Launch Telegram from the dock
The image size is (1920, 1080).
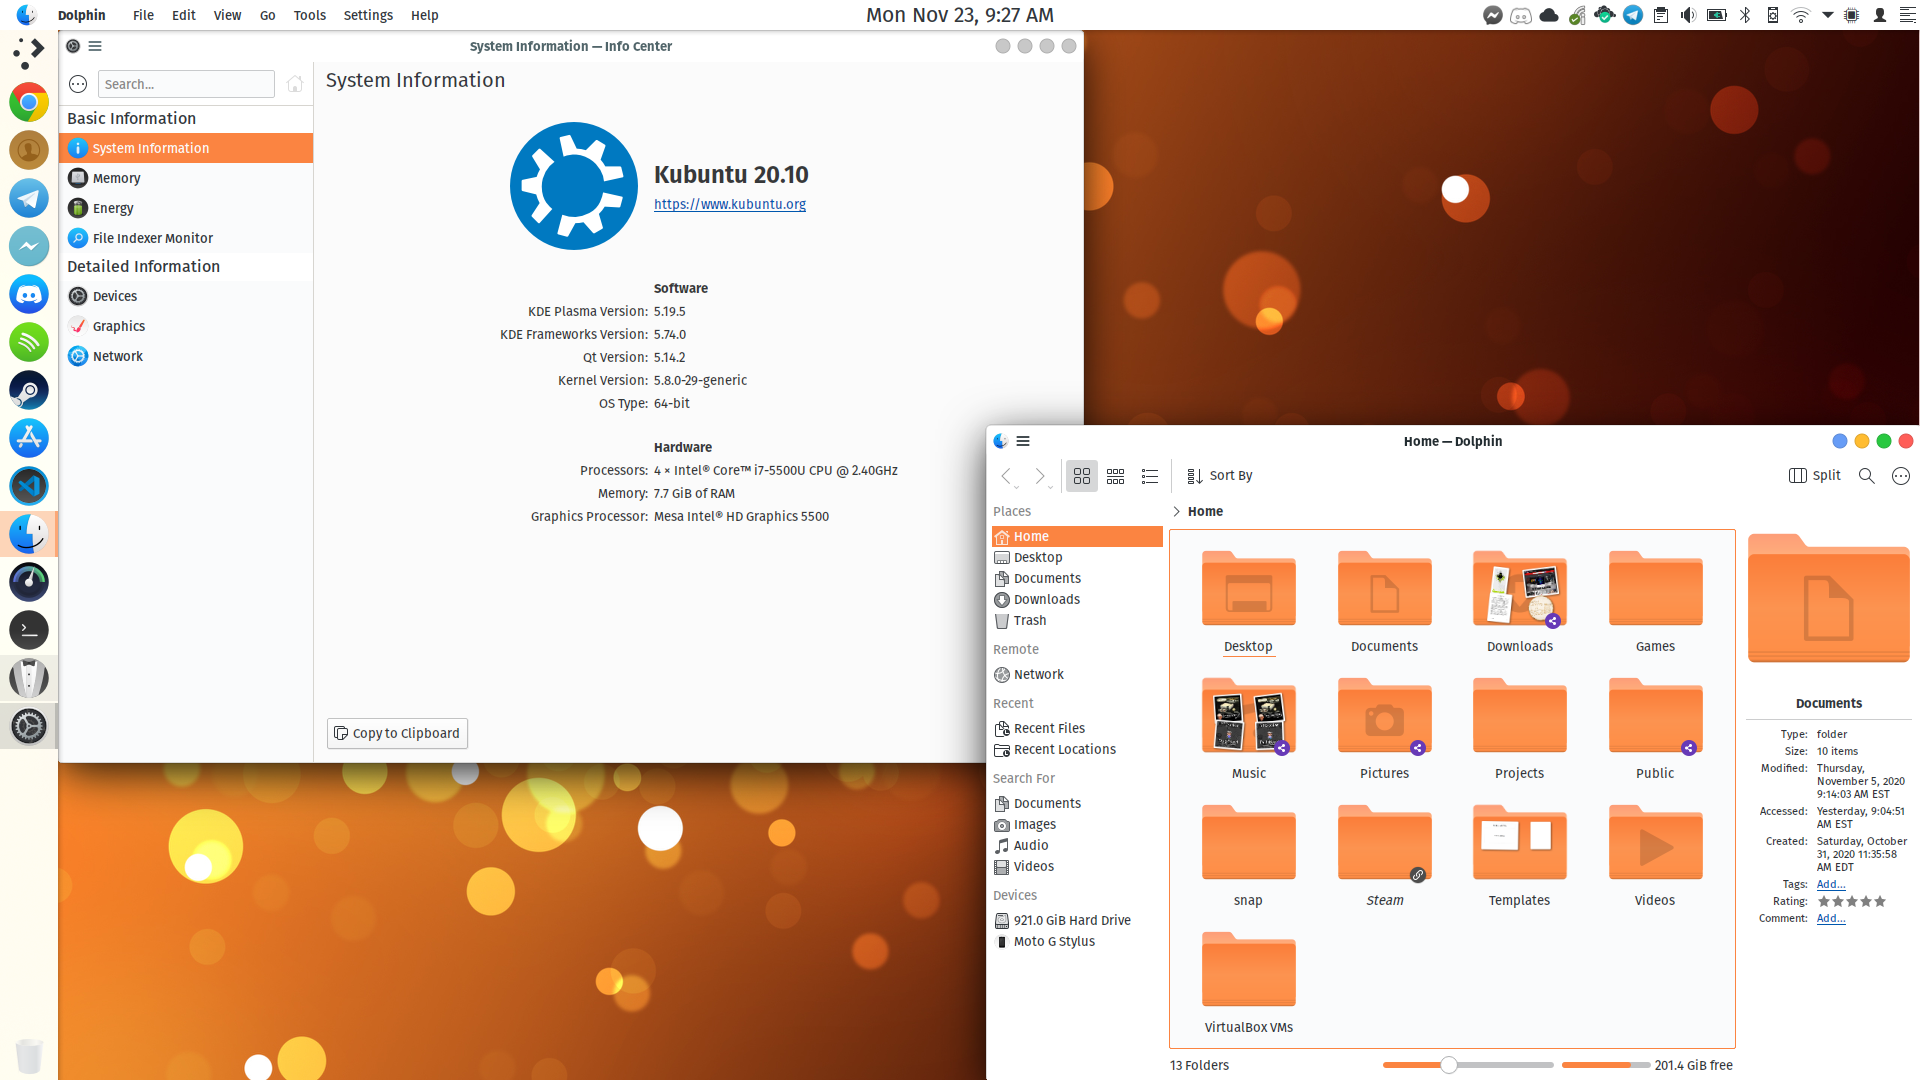click(x=29, y=198)
